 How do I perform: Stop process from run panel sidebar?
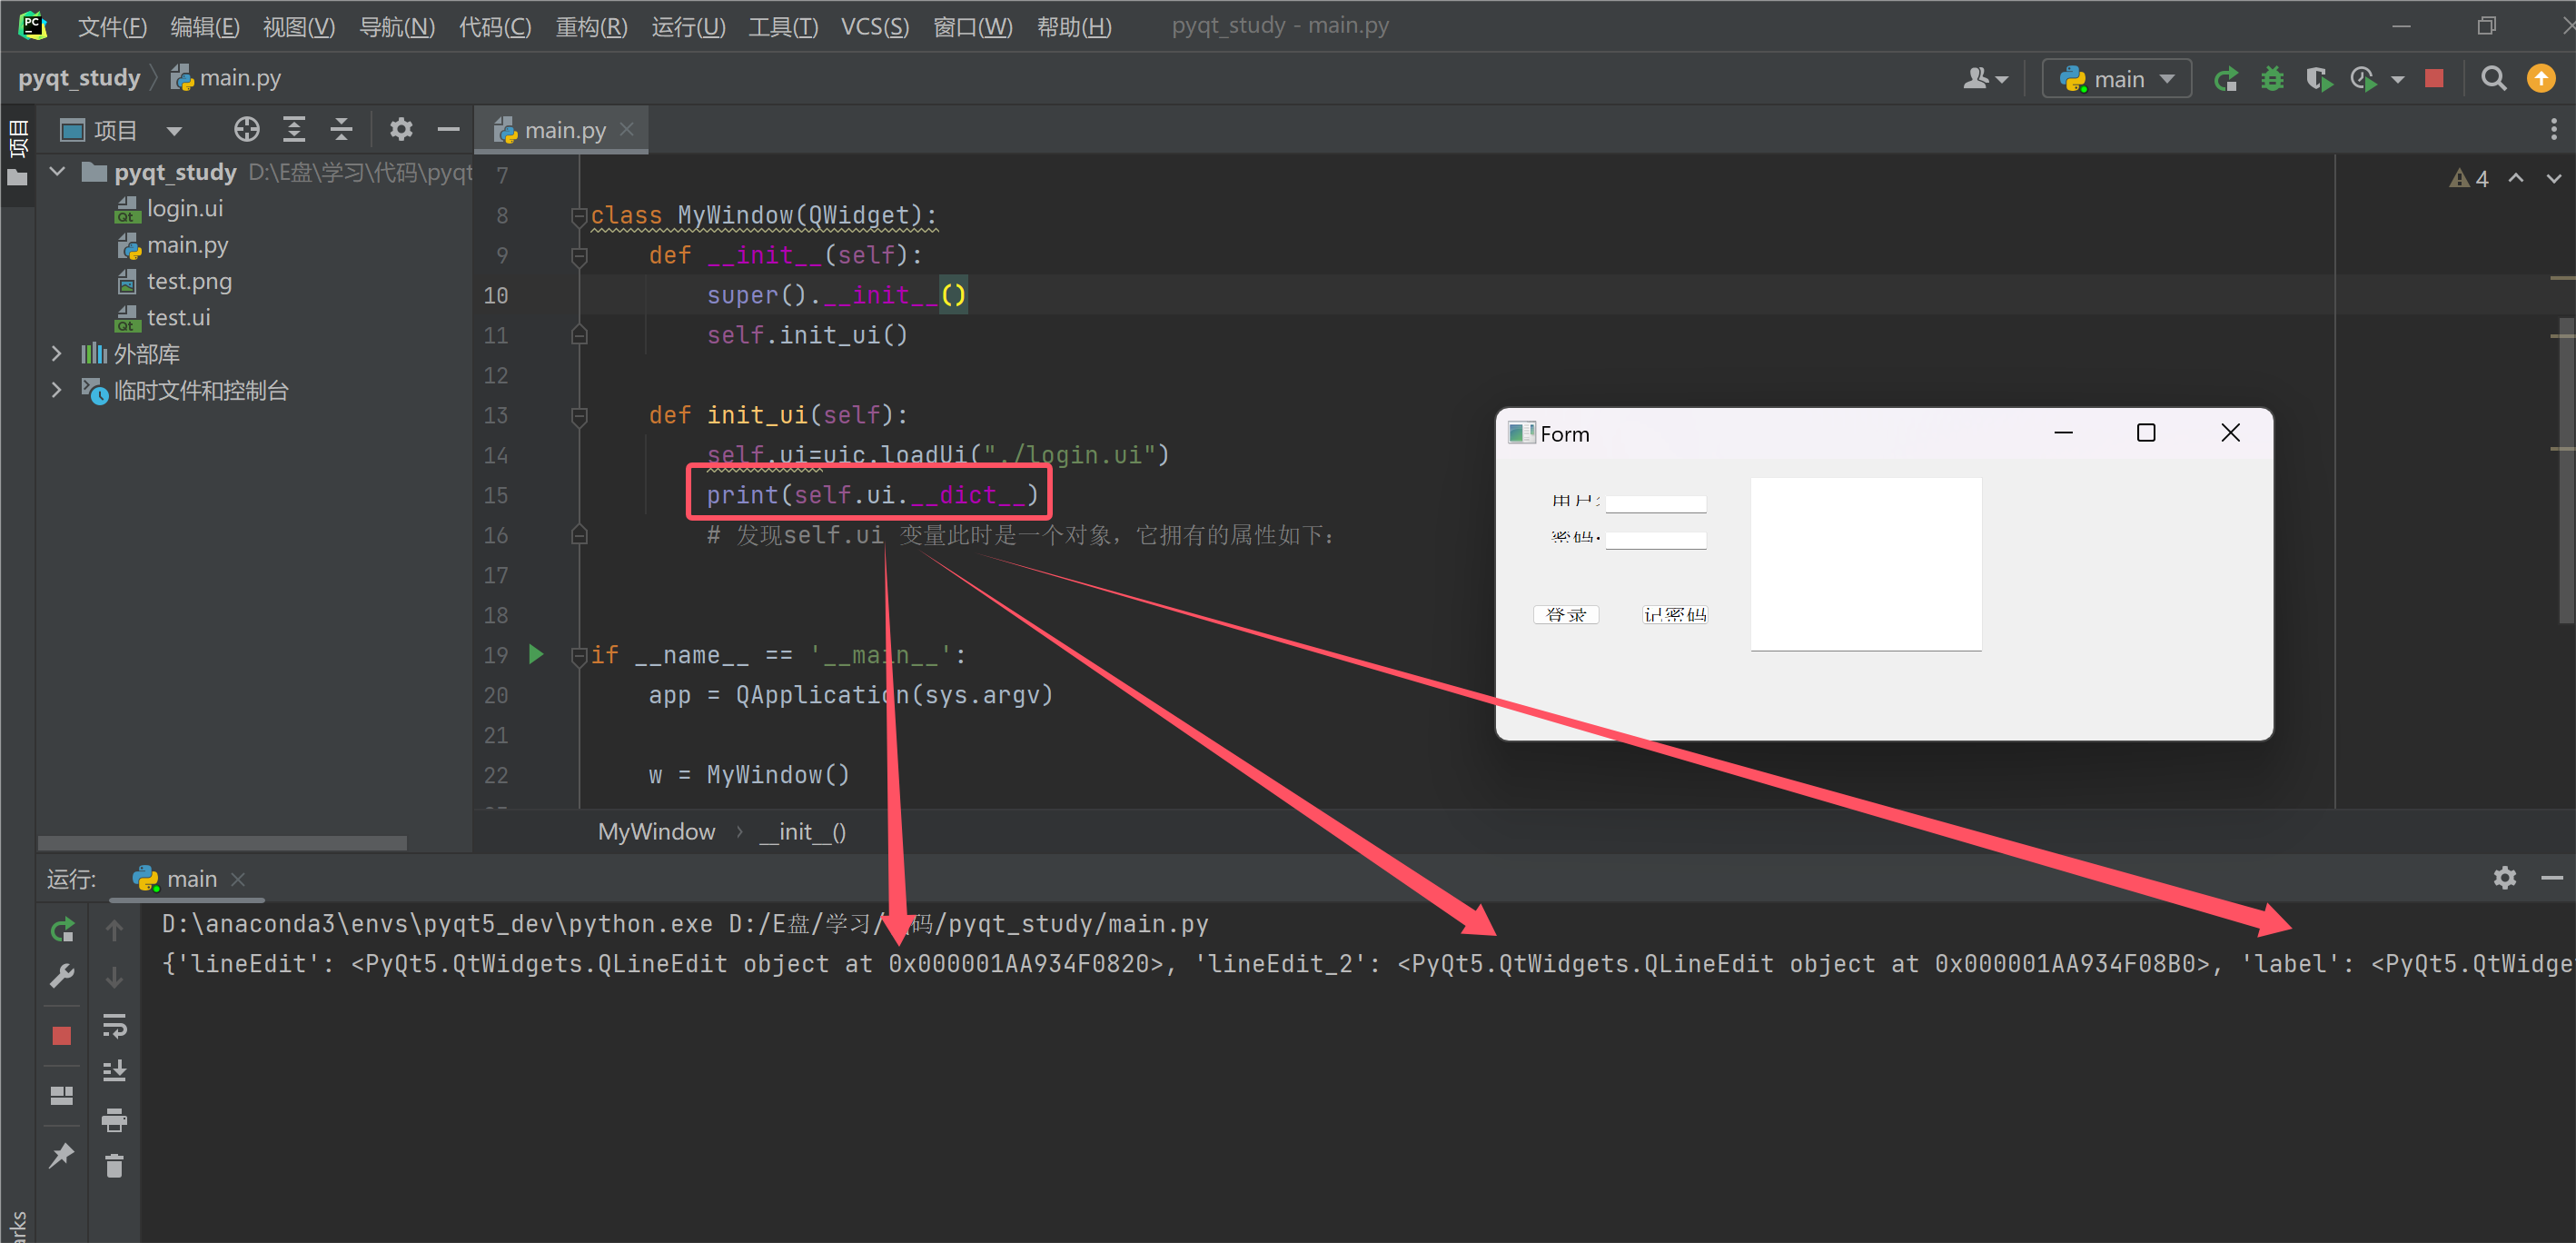point(62,1036)
